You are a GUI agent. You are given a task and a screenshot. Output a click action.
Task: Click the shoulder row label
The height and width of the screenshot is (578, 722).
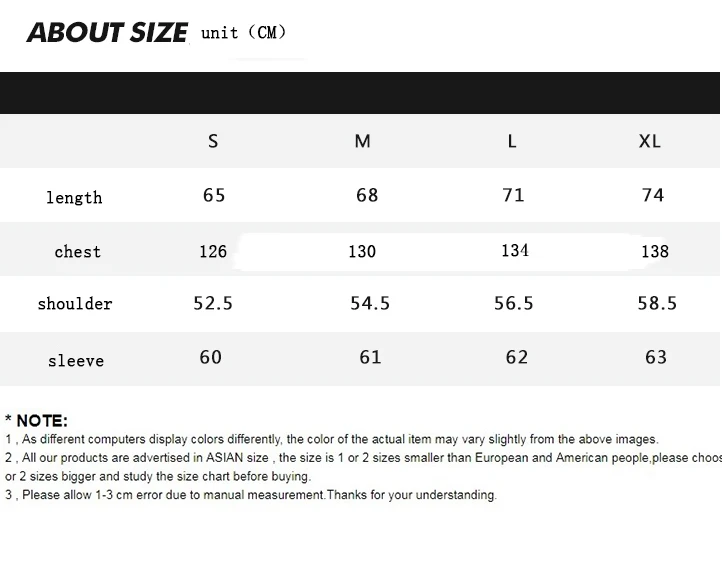(75, 304)
